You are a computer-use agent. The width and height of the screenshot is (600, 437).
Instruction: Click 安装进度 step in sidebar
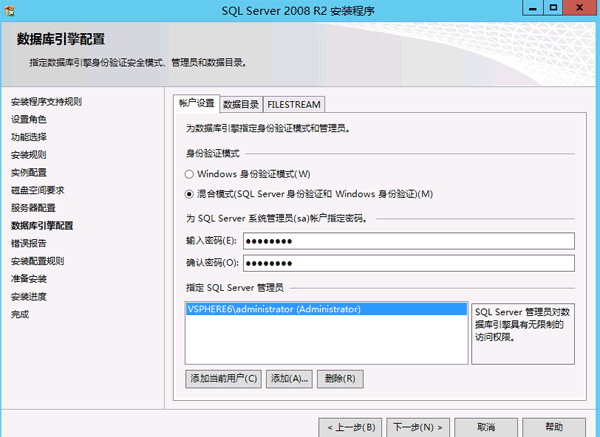pos(29,297)
